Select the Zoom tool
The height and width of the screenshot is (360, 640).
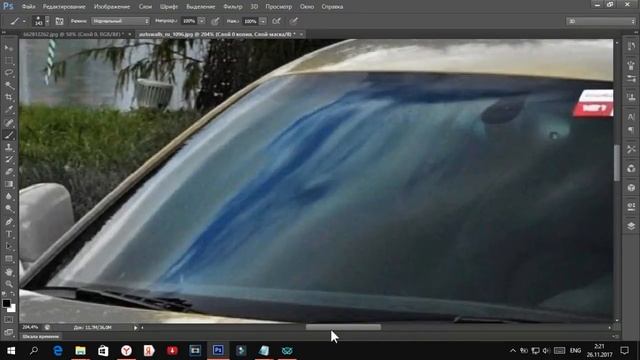[x=9, y=284]
